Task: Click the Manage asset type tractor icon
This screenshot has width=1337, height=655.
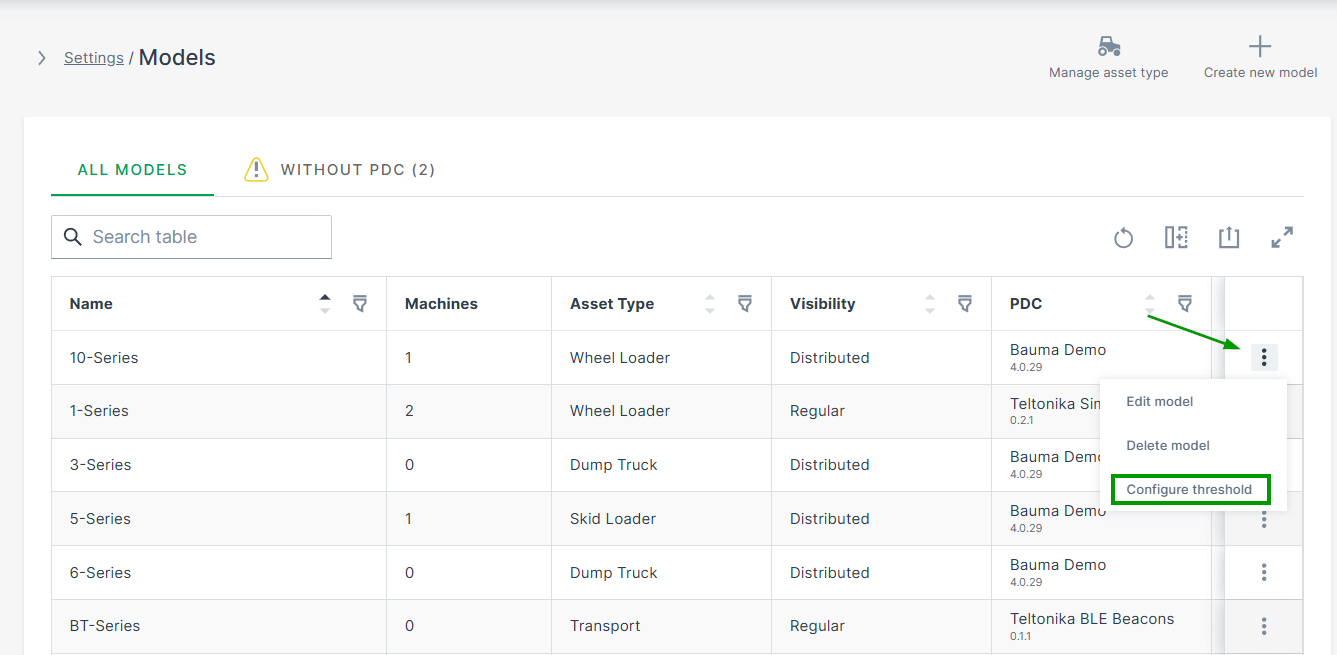Action: click(x=1108, y=47)
